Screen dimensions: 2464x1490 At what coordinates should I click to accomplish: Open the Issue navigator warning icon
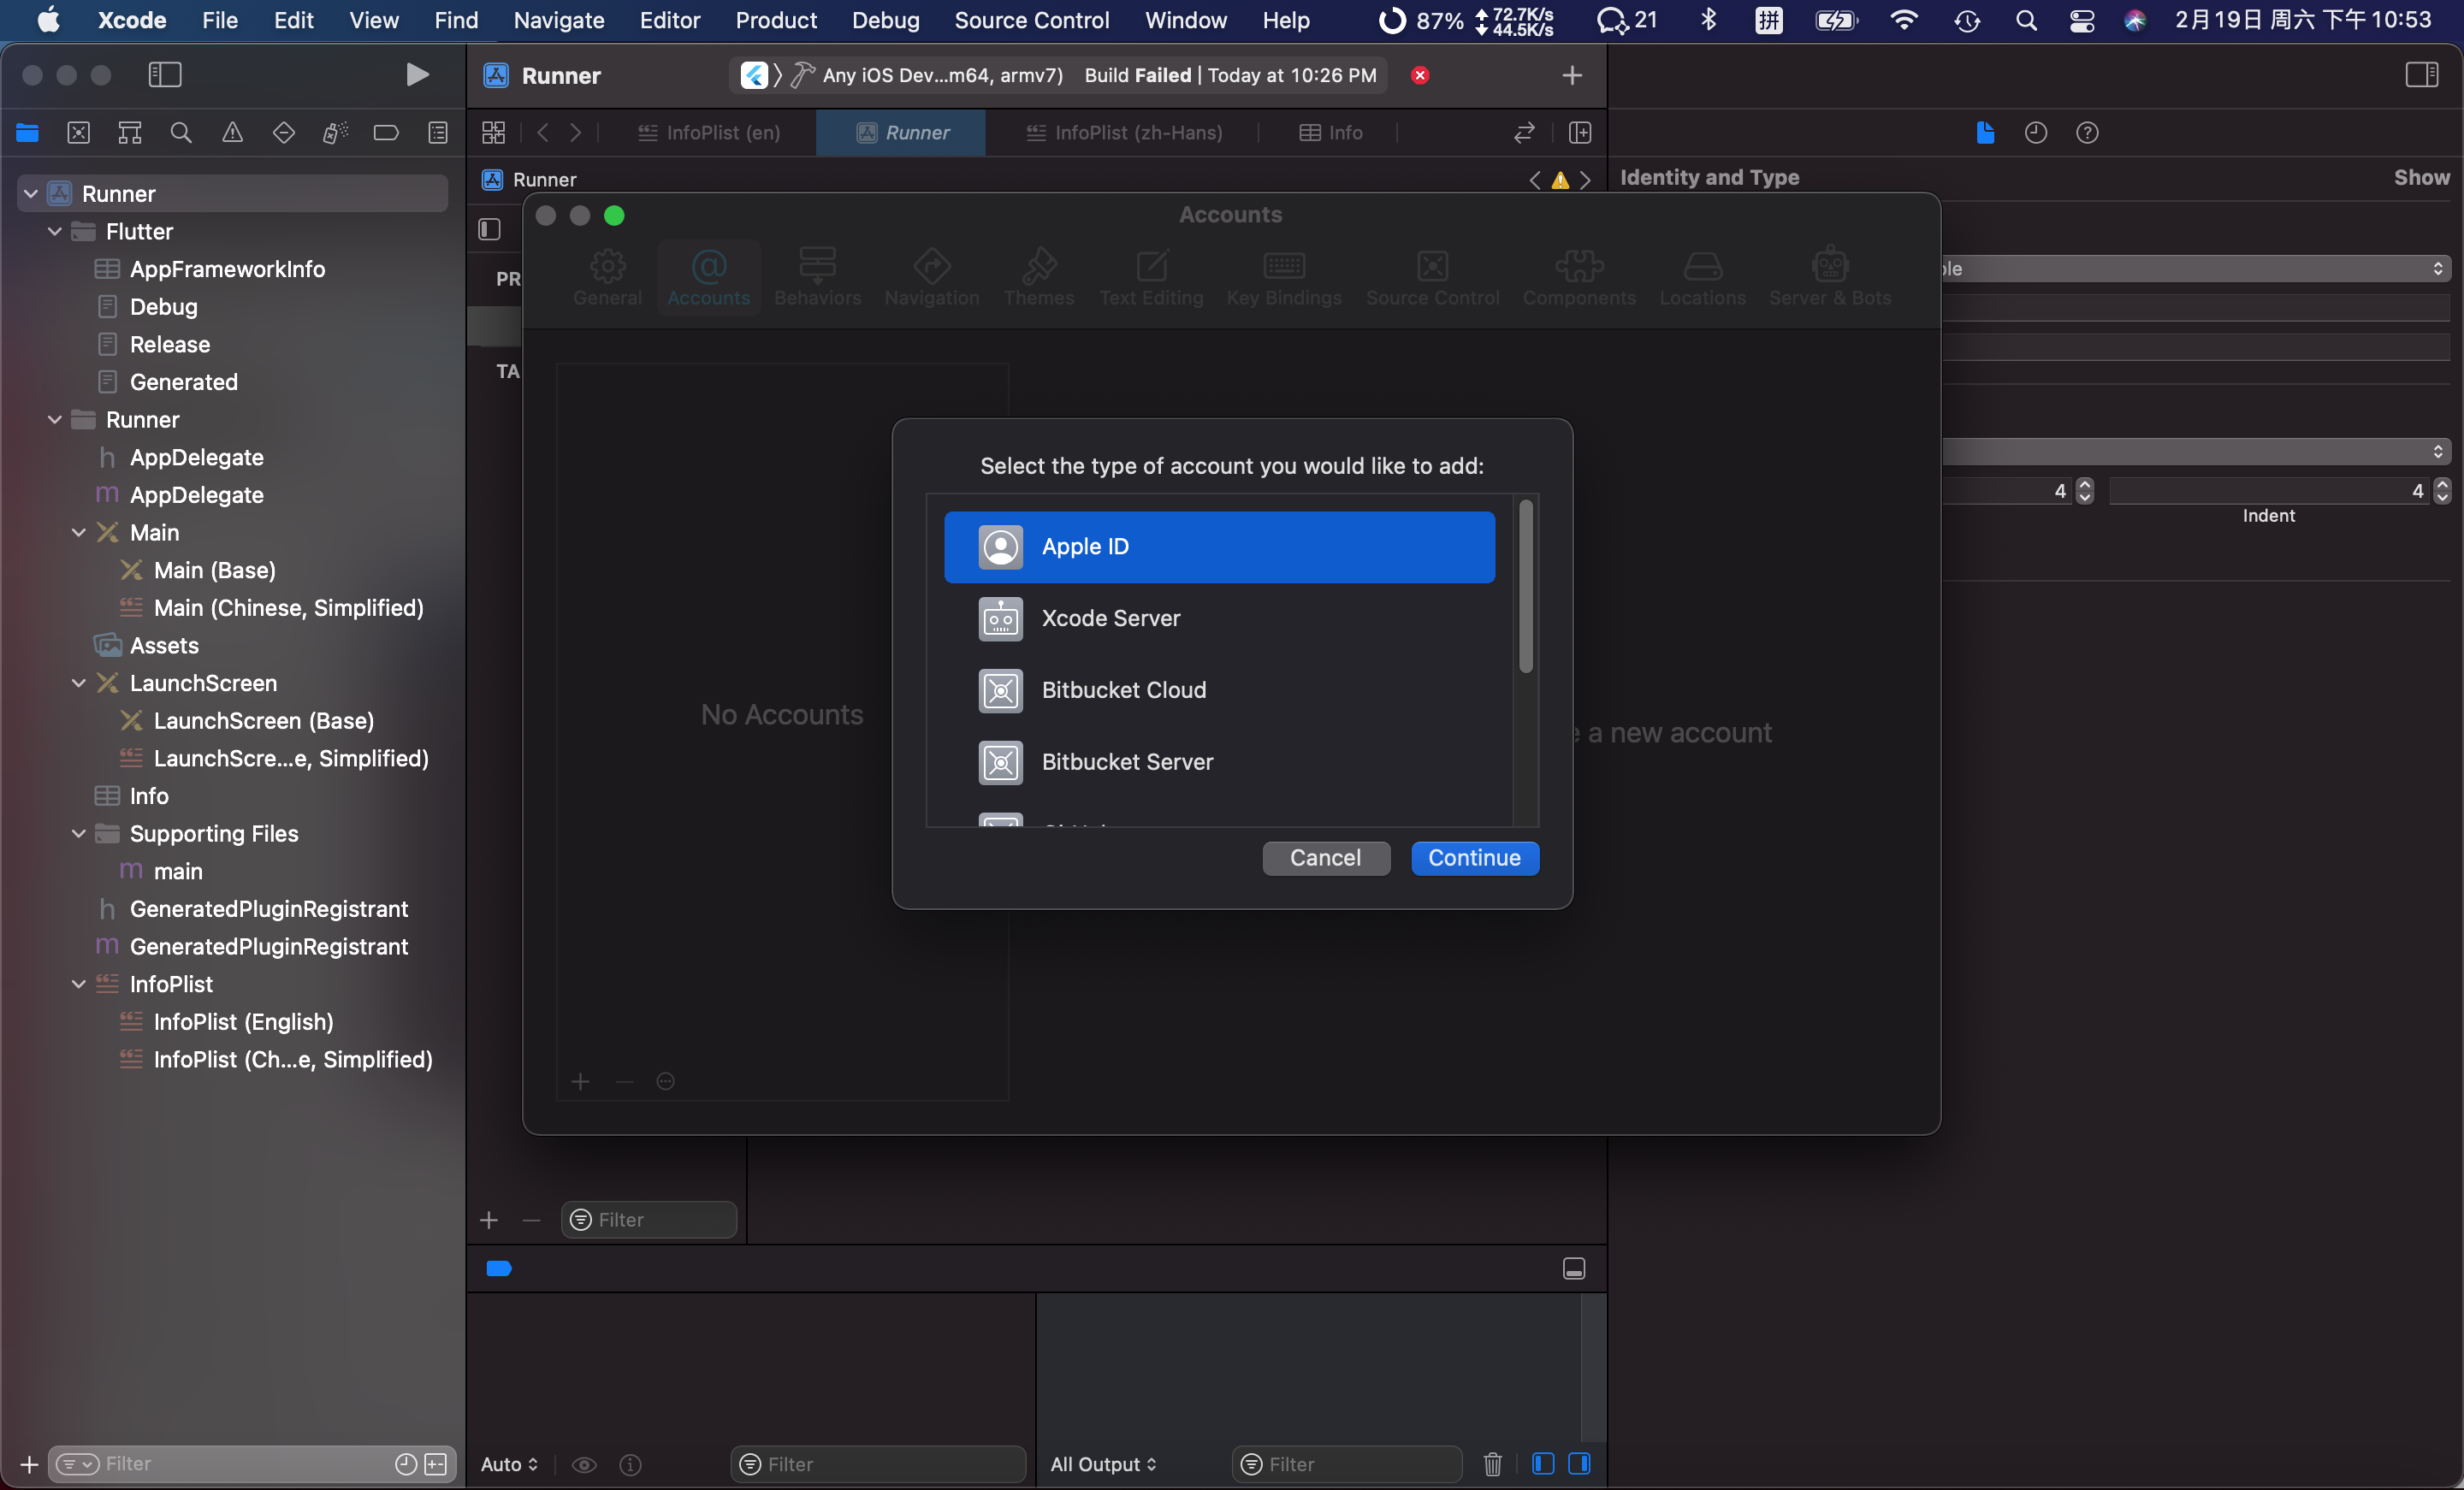[x=232, y=132]
